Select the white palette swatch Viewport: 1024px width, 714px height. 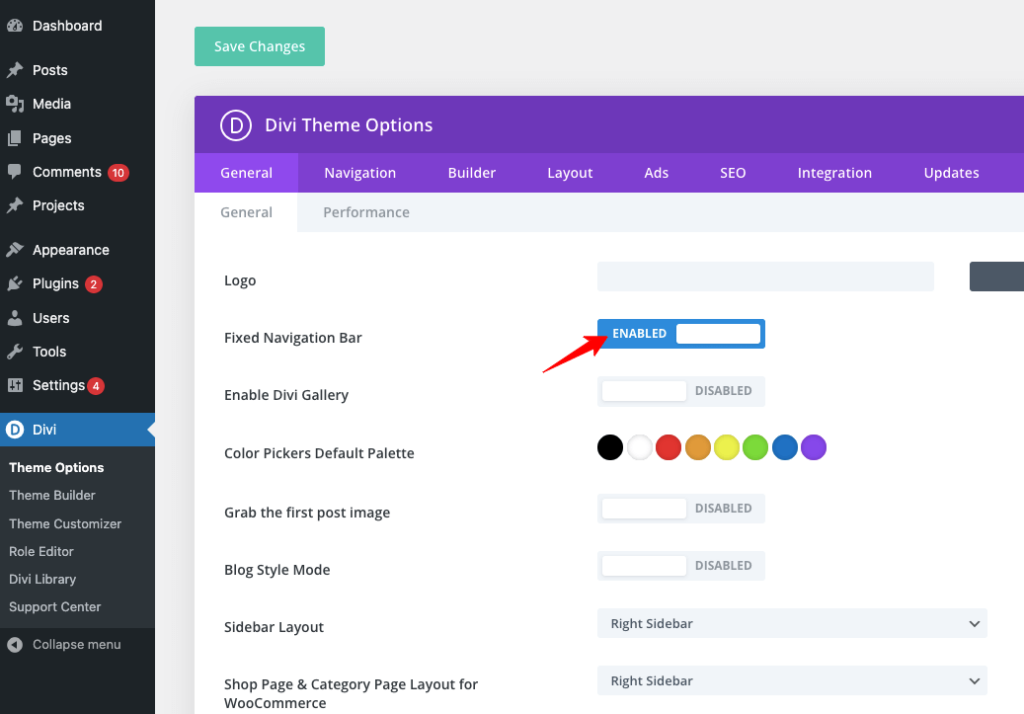click(x=639, y=447)
